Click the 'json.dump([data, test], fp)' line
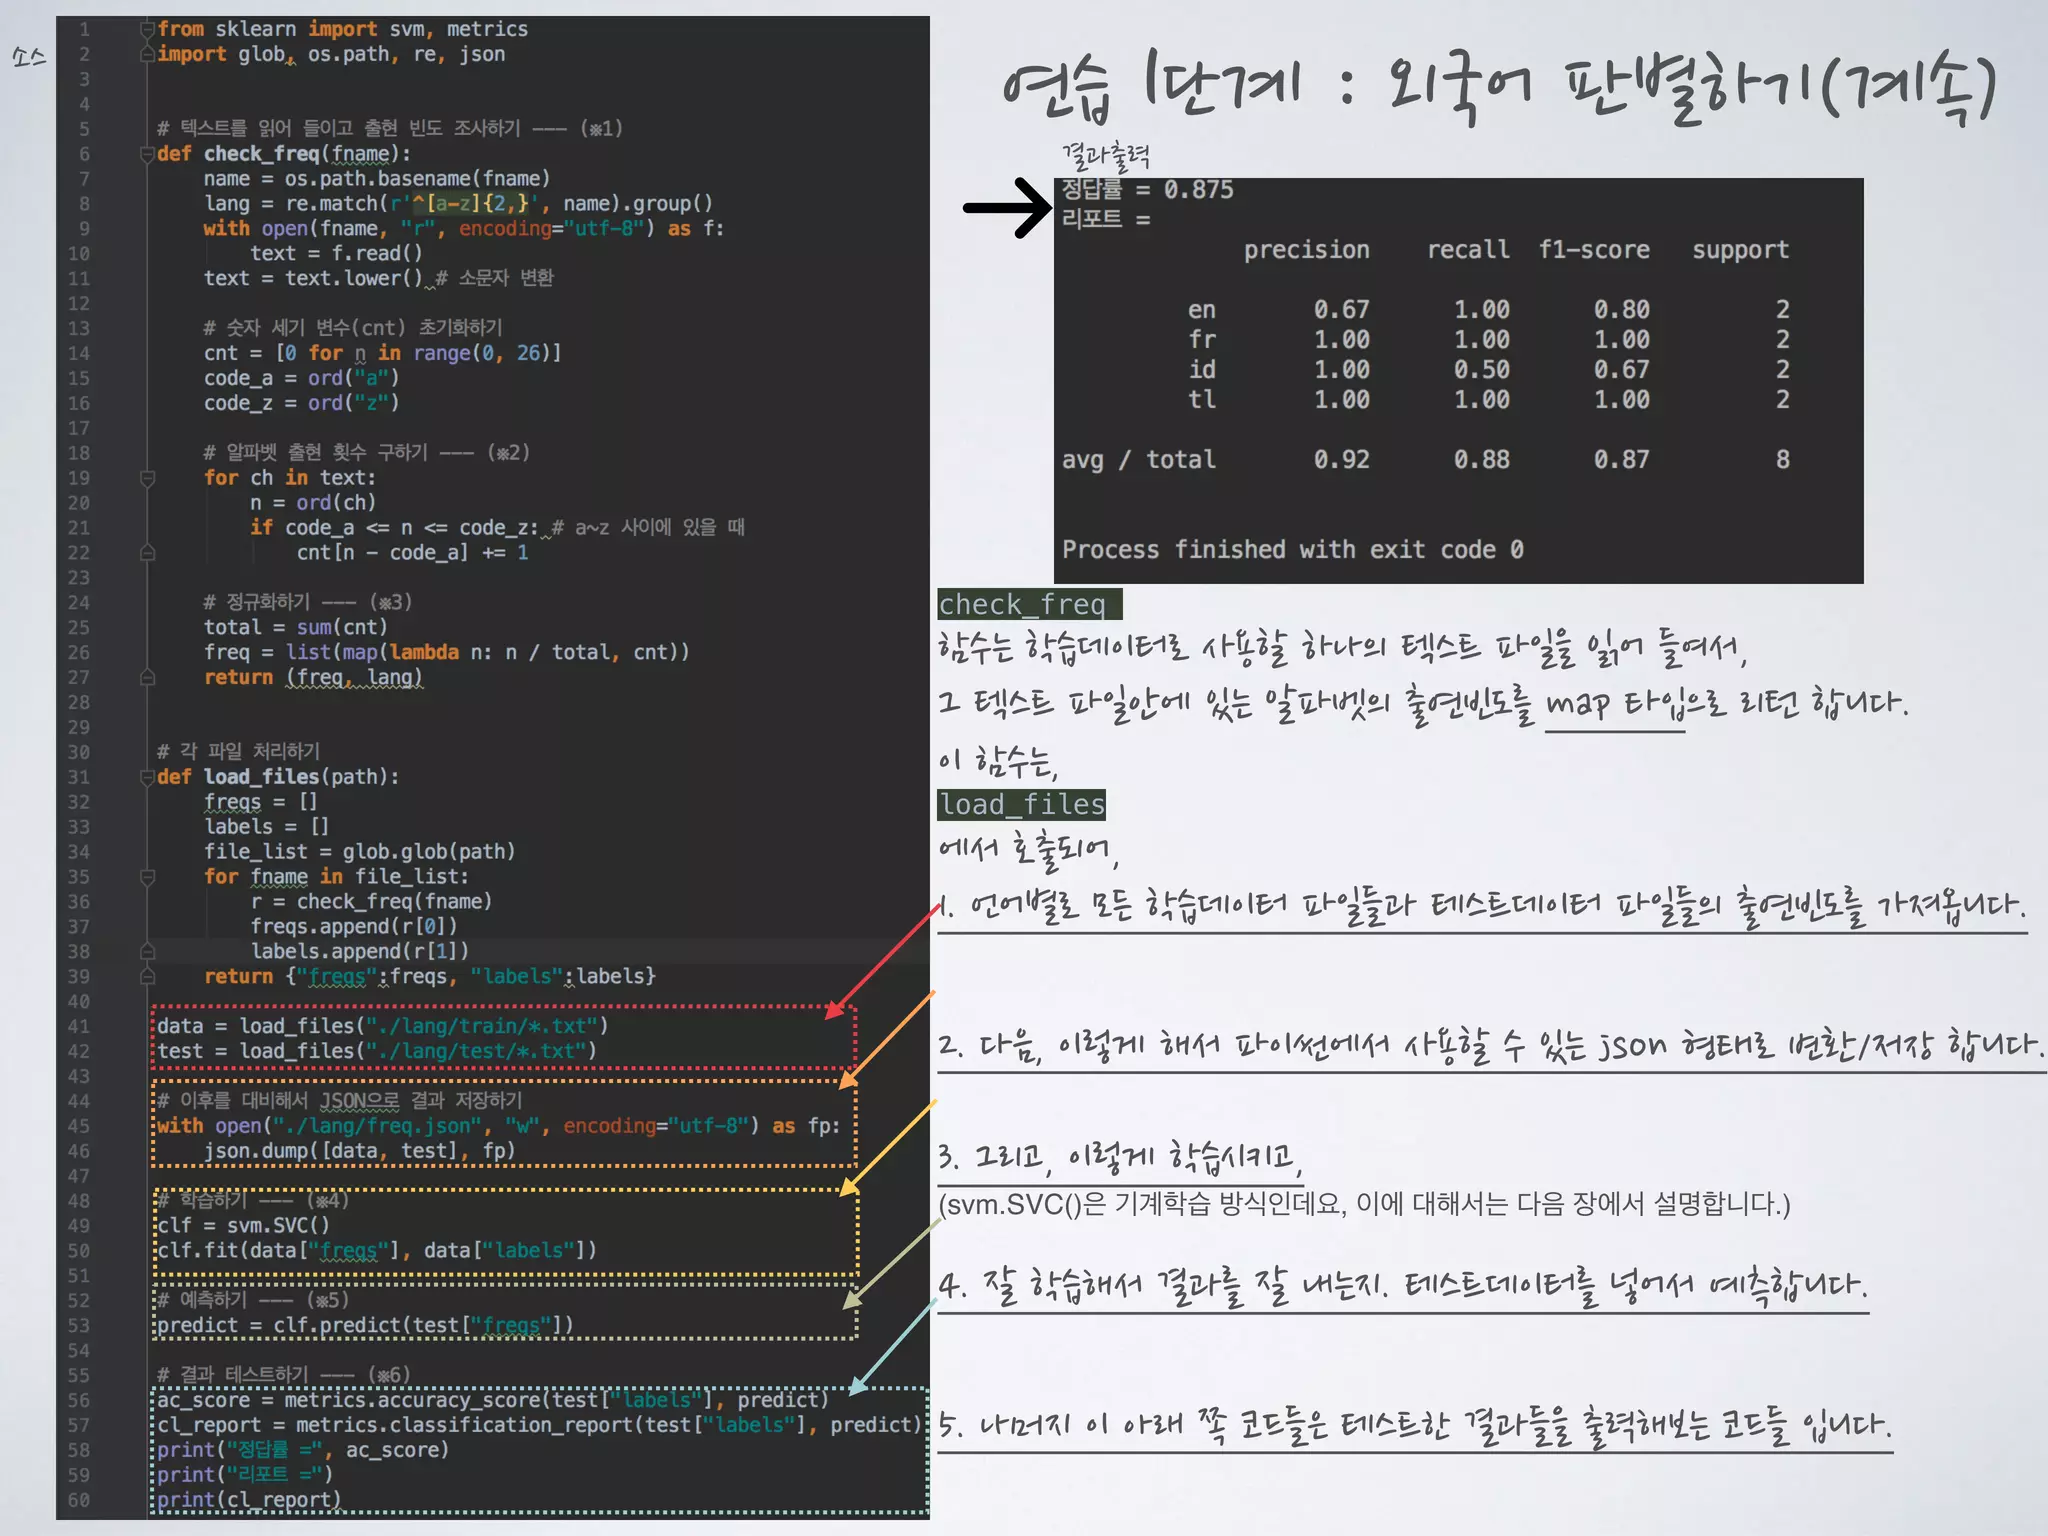2048x1536 pixels. [359, 1151]
